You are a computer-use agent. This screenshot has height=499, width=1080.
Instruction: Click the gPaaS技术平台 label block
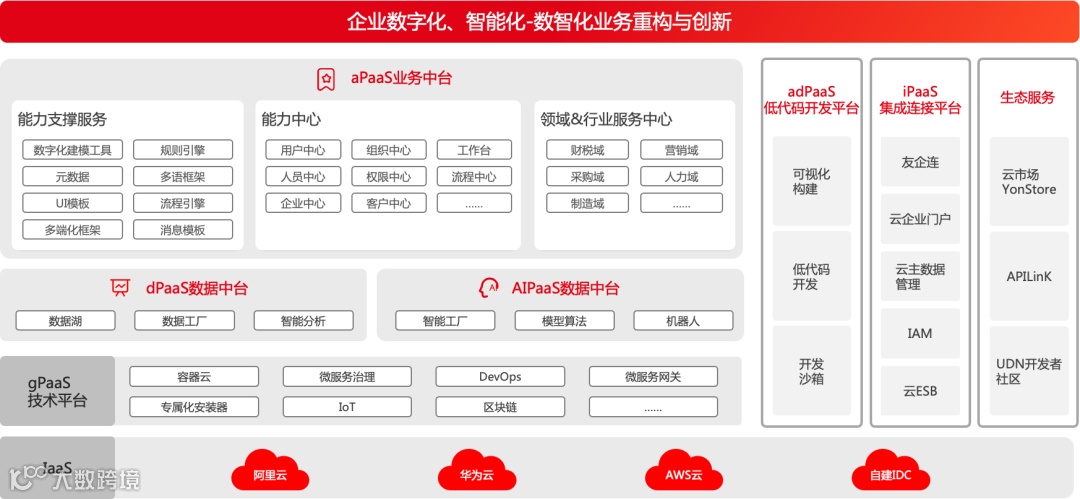pyautogui.click(x=58, y=391)
